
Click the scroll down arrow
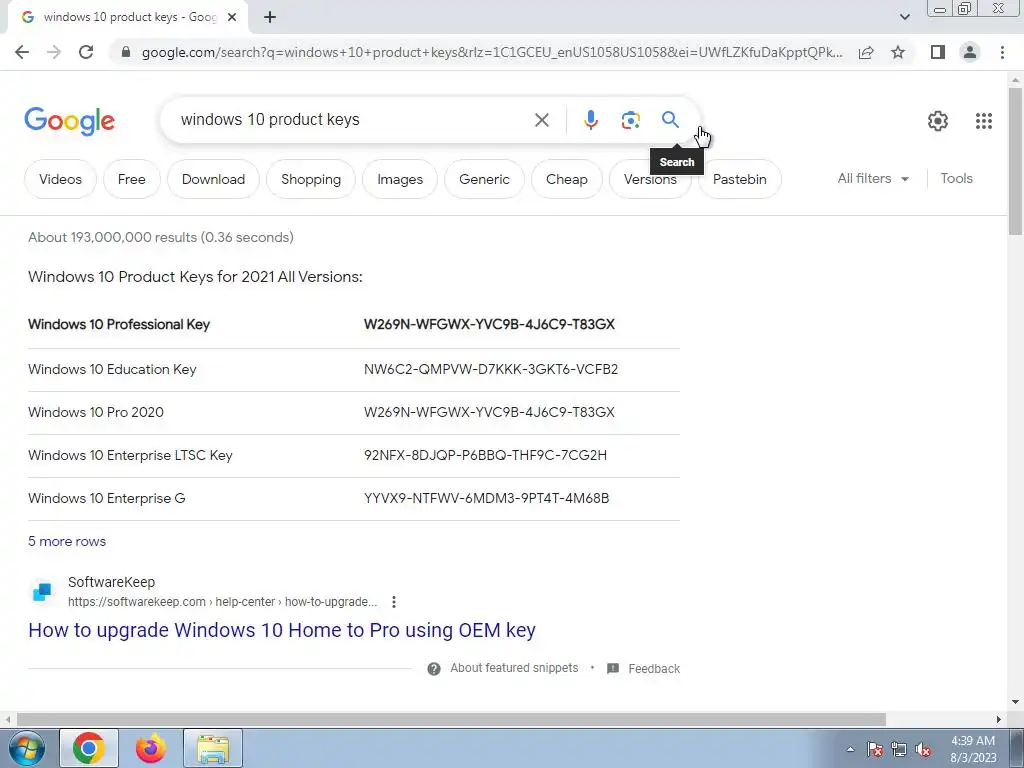1015,702
